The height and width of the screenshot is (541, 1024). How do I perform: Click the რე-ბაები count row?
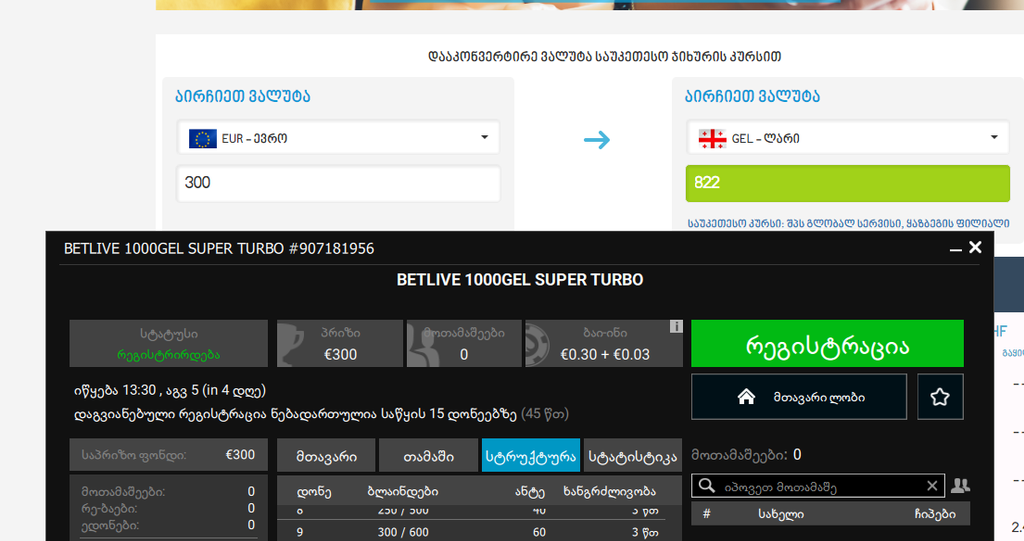coord(168,508)
